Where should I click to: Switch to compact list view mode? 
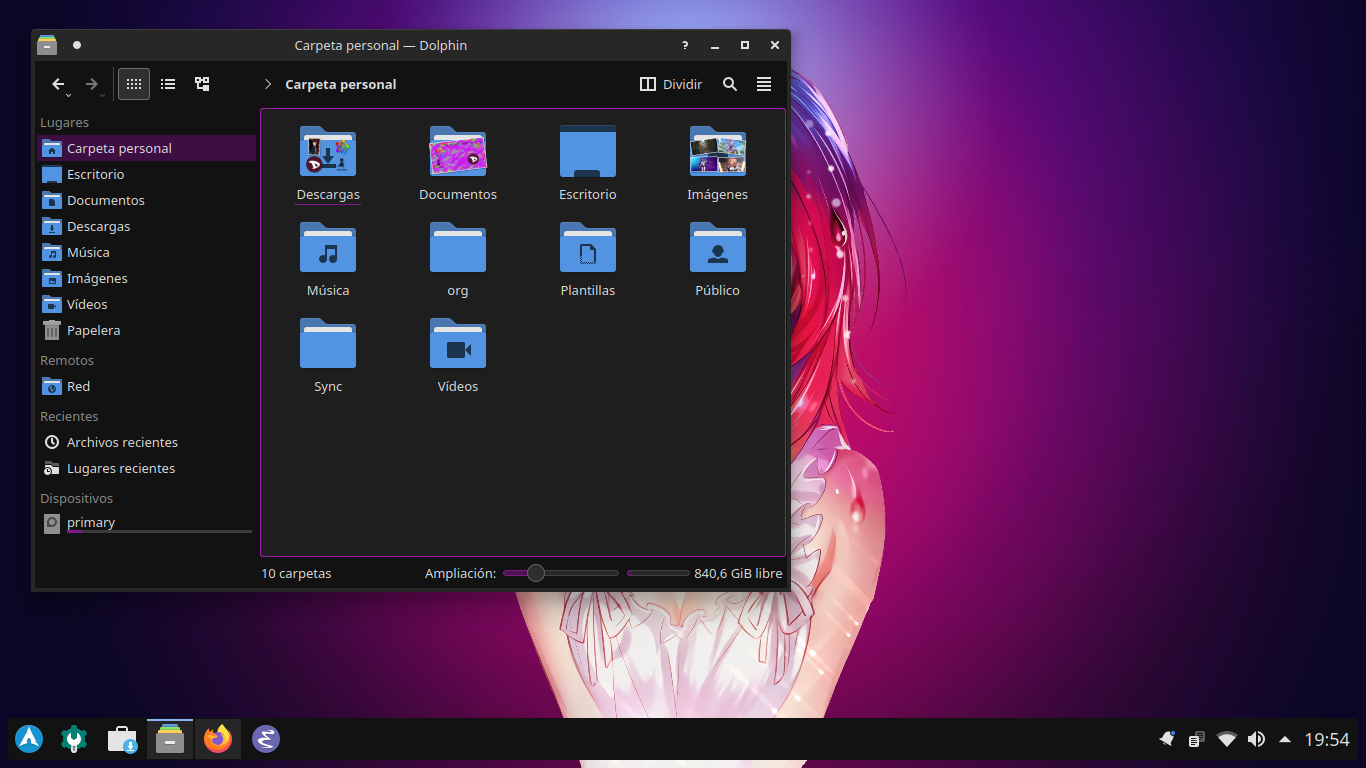pos(168,84)
